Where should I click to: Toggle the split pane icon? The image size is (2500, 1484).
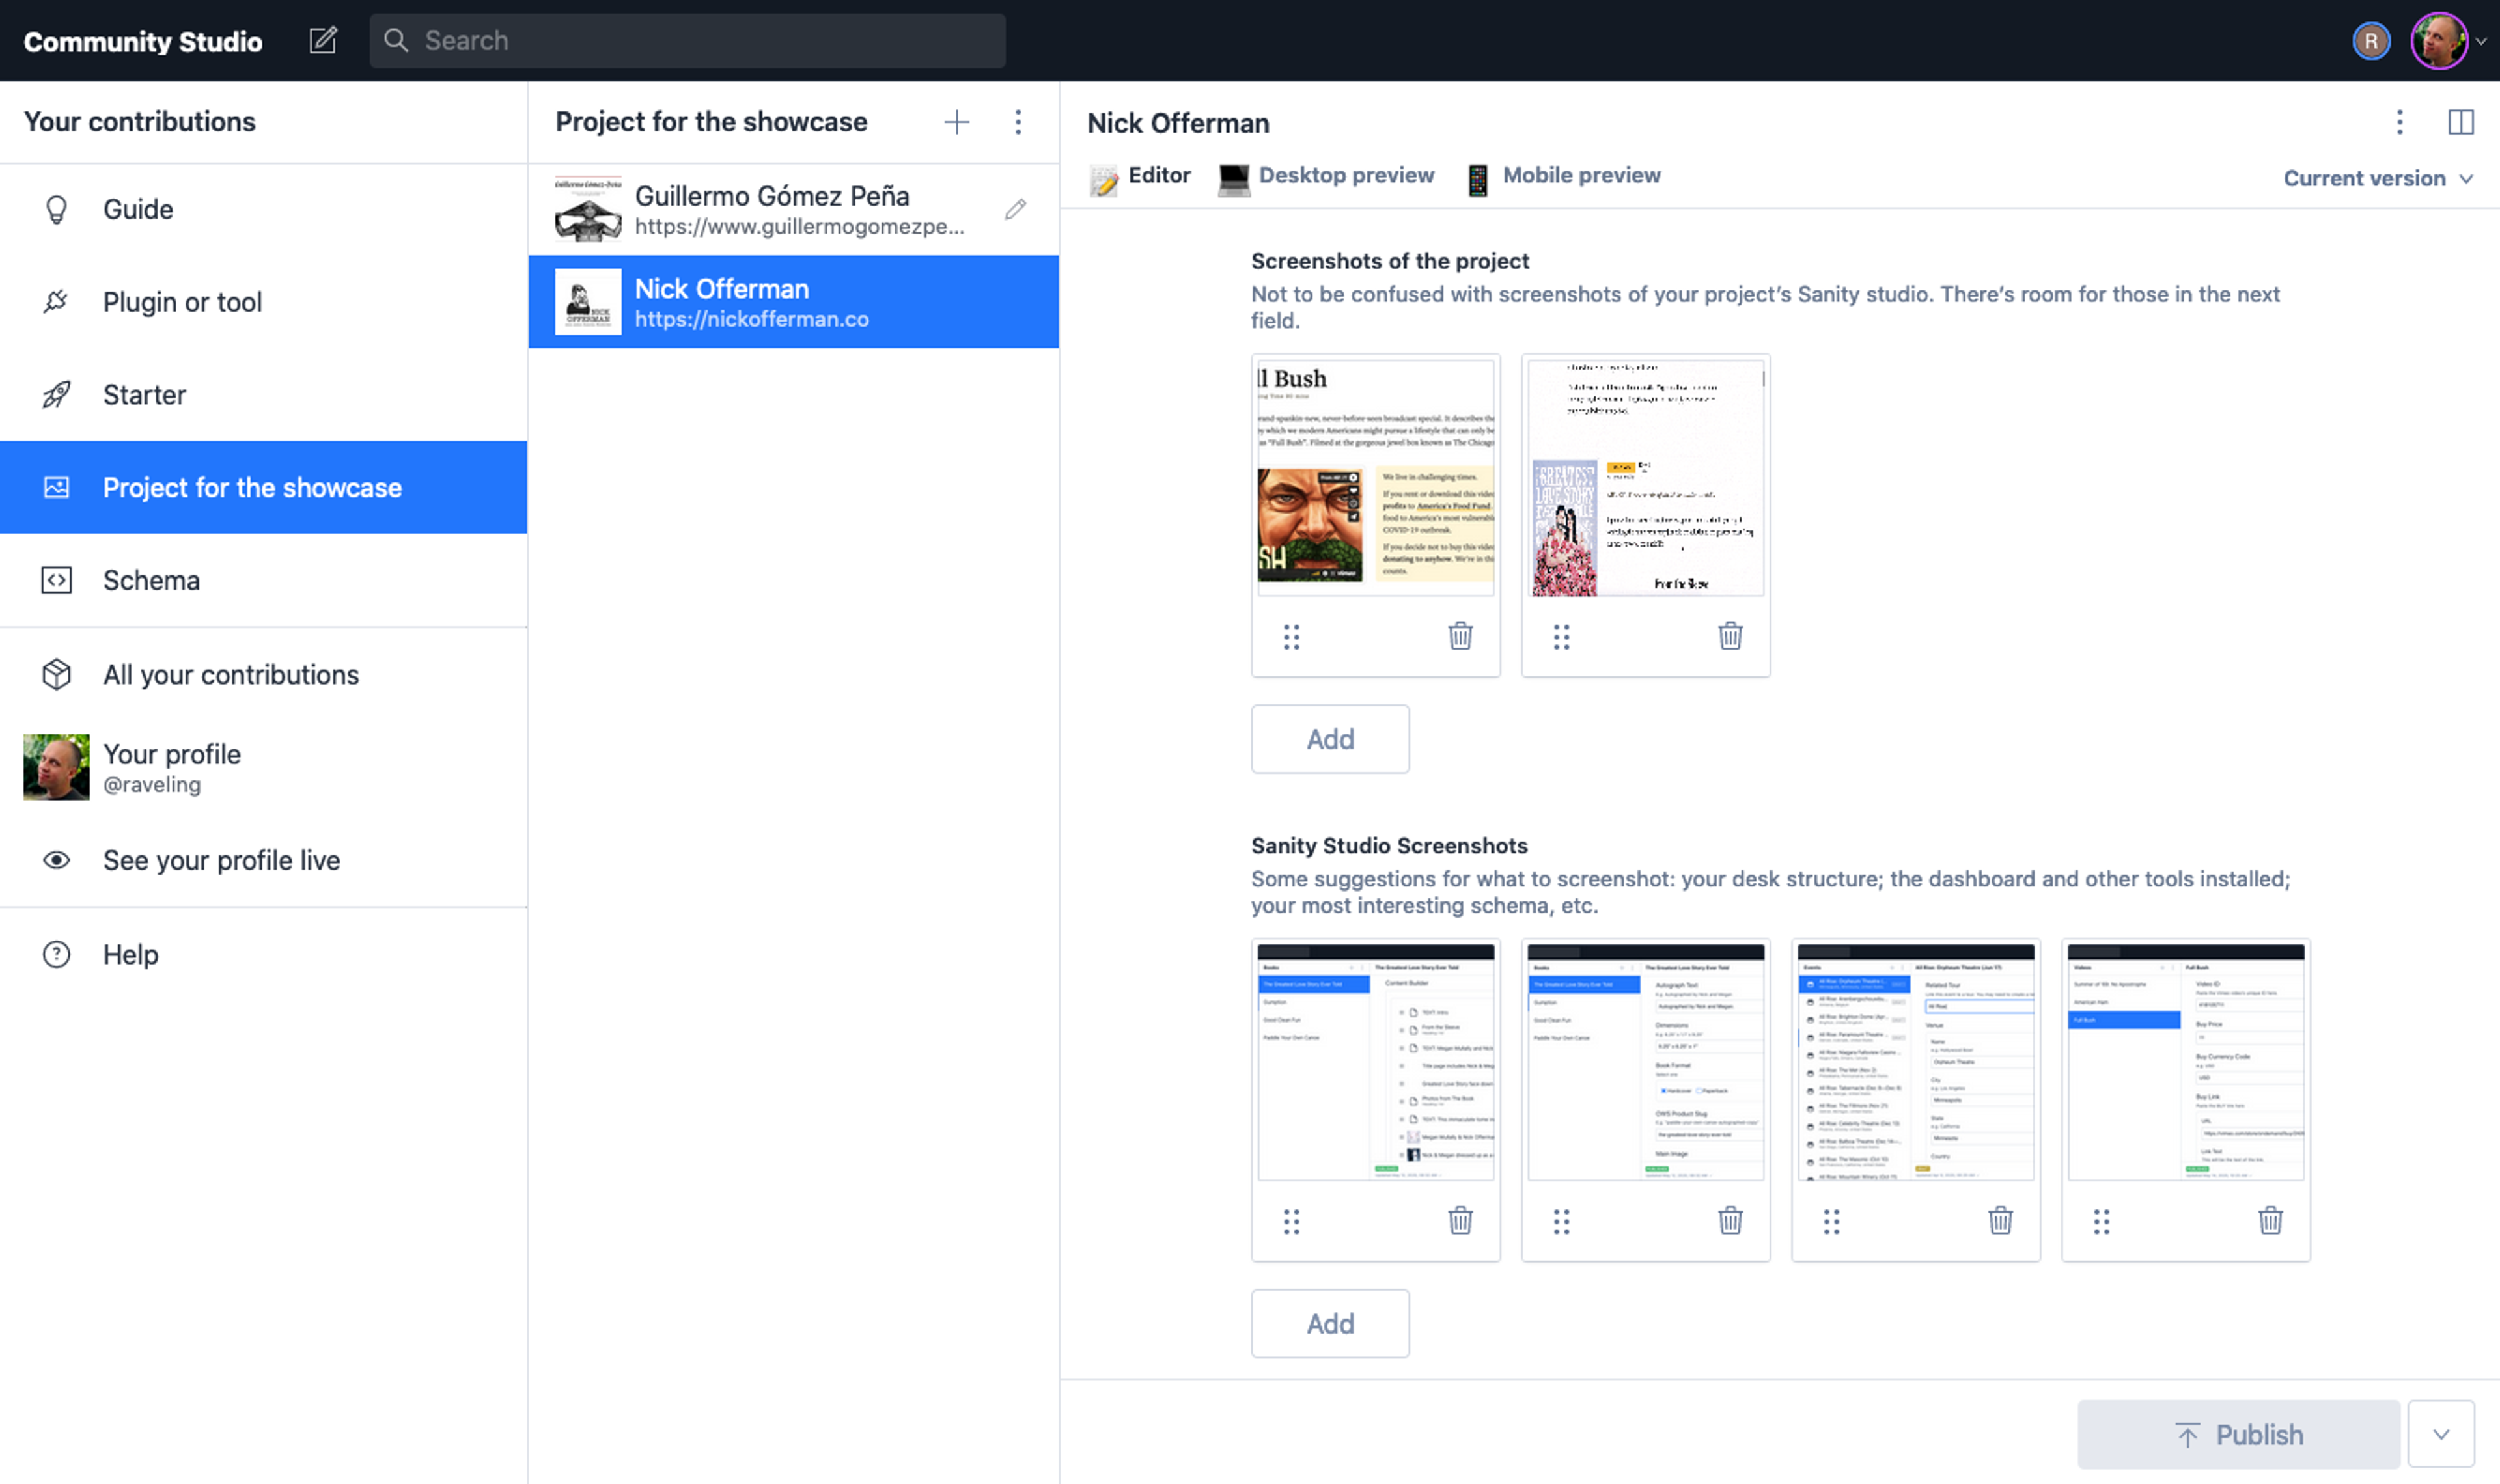click(2460, 122)
